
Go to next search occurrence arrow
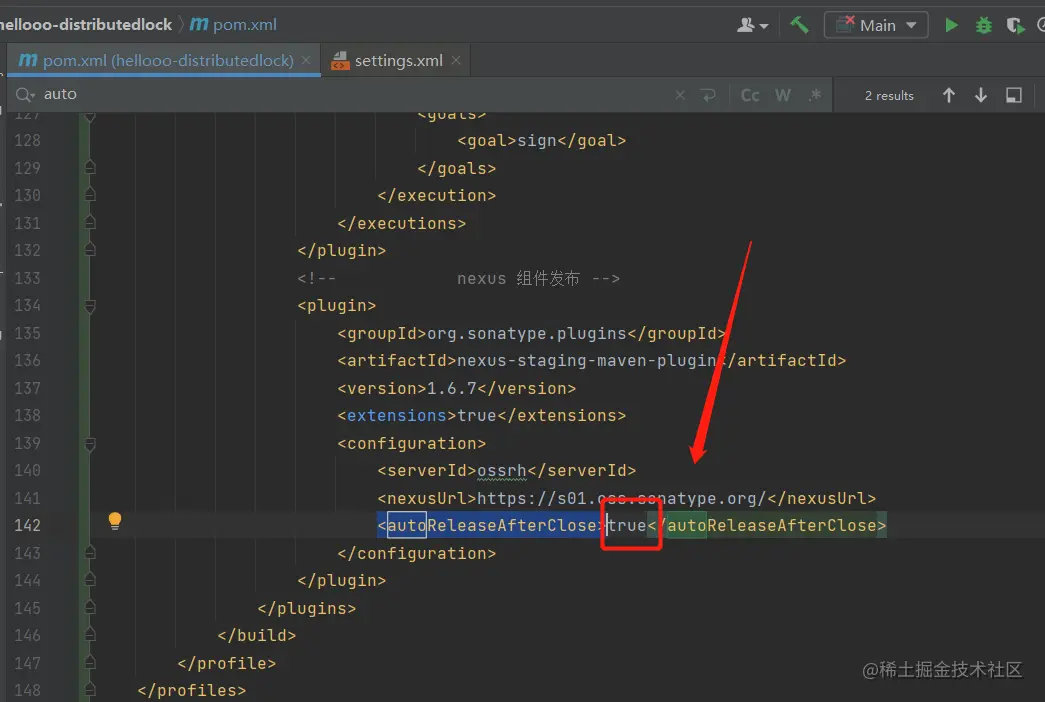[980, 95]
